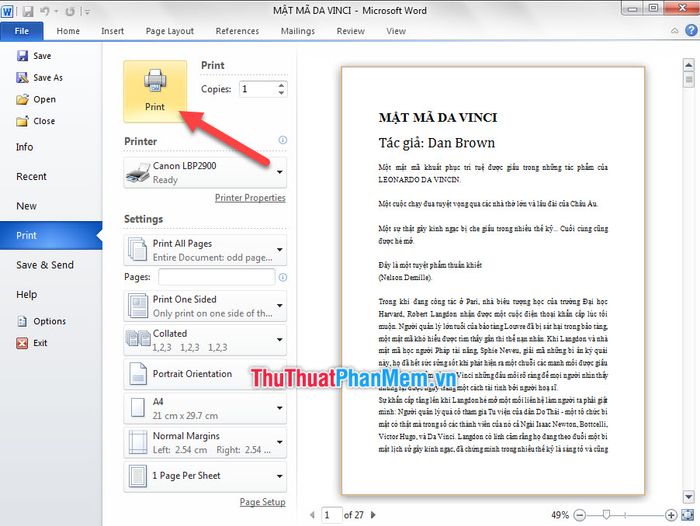Screen dimensions: 700x526
Task: Click preview scrollbar down arrow
Action: pos(689,496)
